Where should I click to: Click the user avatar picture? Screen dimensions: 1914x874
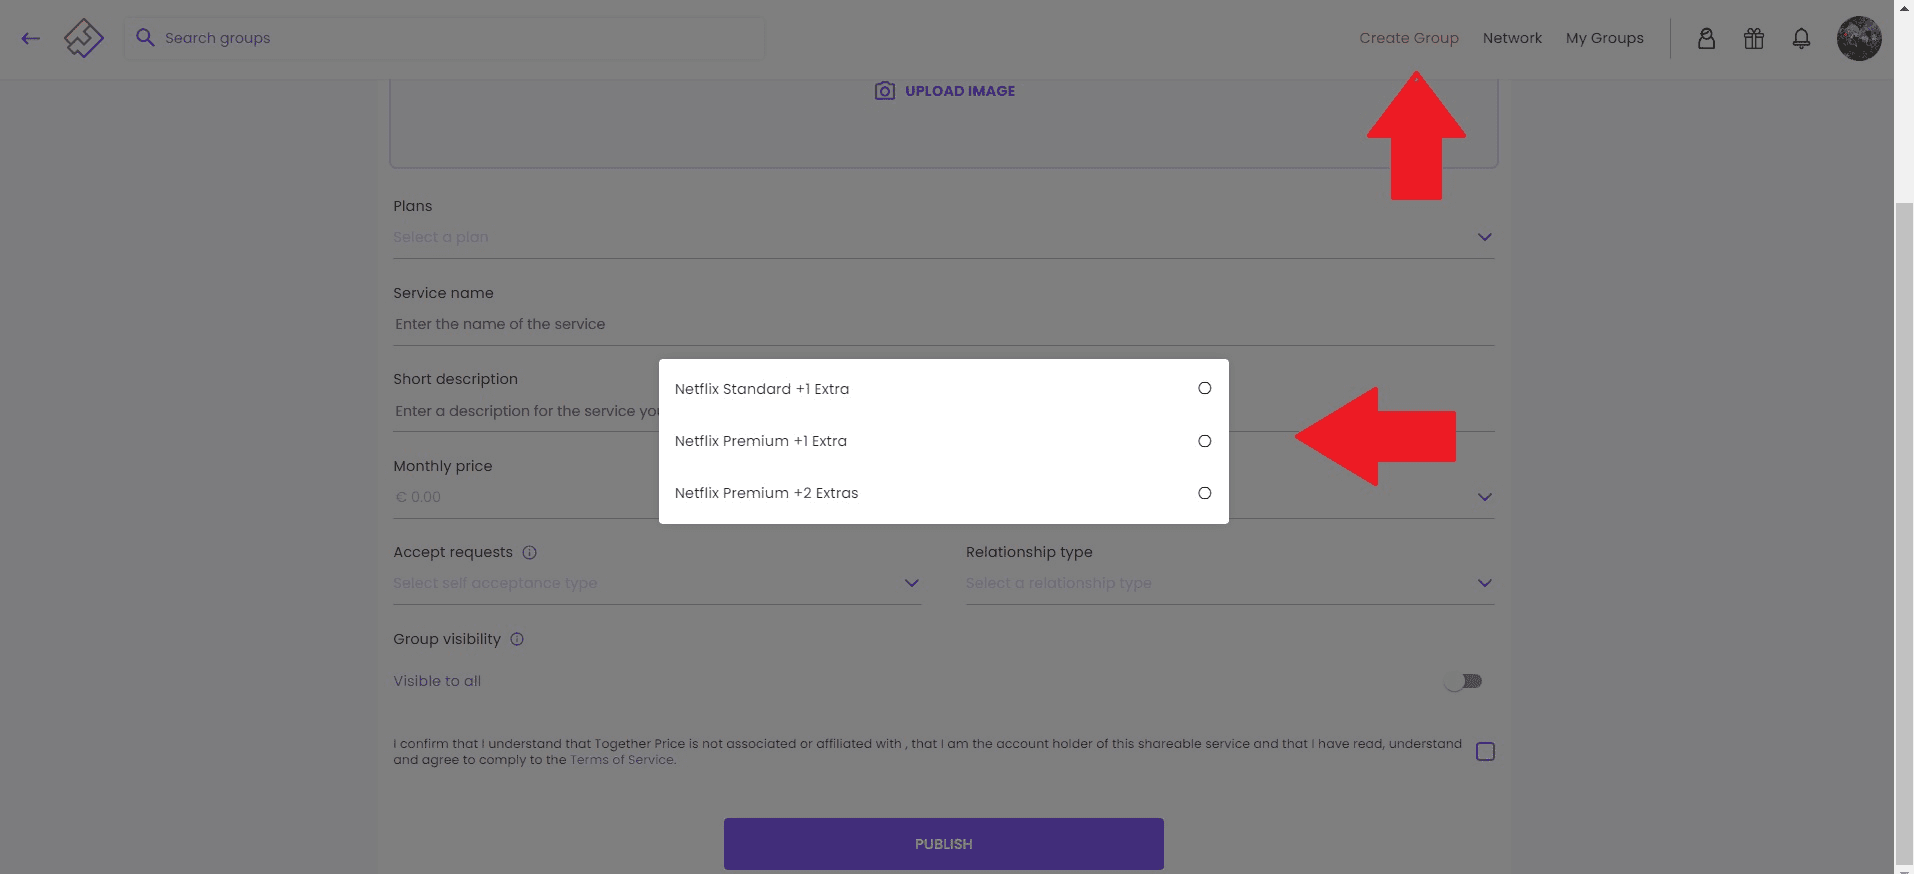(x=1859, y=39)
